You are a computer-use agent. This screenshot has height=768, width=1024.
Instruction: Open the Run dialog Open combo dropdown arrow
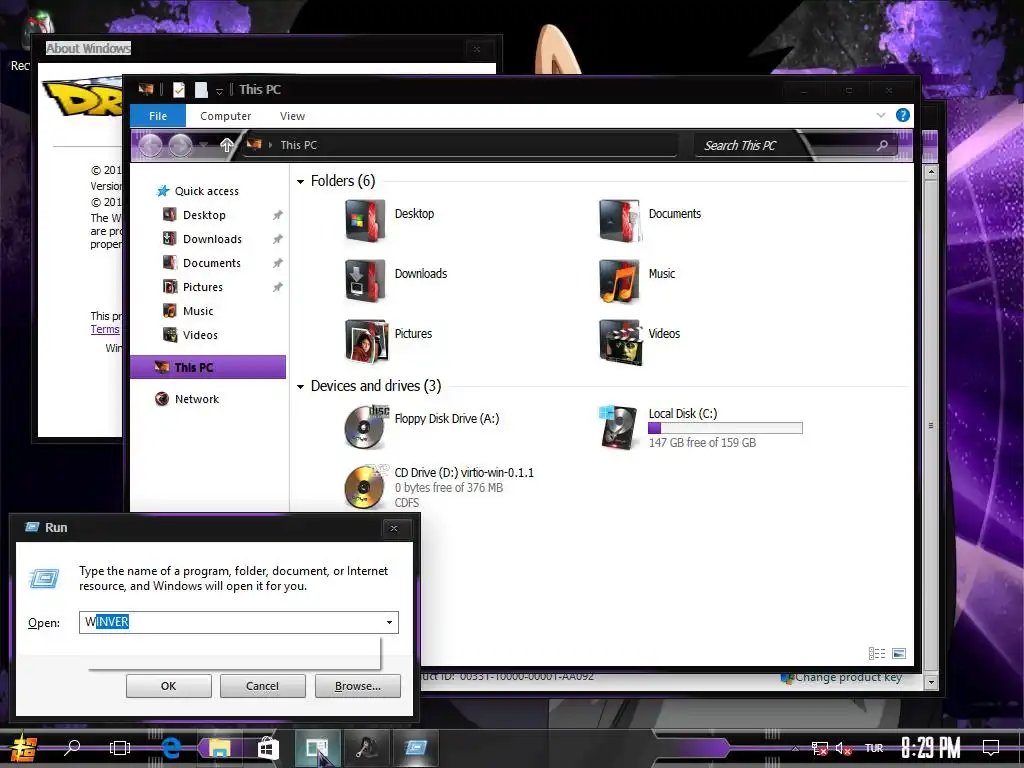point(389,622)
